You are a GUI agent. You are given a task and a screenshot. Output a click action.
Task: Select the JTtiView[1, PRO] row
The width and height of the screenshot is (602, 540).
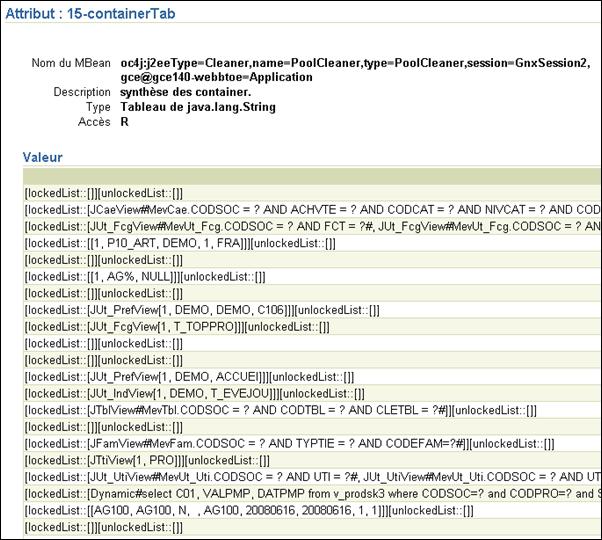tap(312, 461)
